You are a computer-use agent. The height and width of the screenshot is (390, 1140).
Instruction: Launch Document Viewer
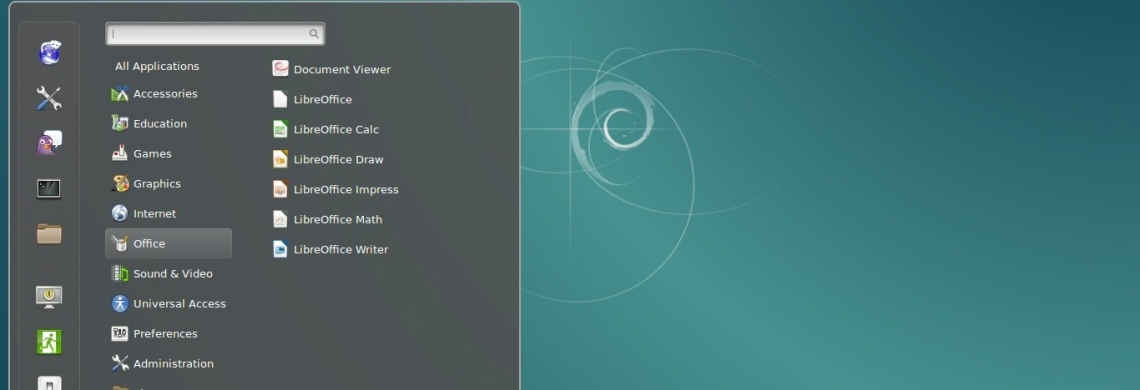tap(332, 69)
